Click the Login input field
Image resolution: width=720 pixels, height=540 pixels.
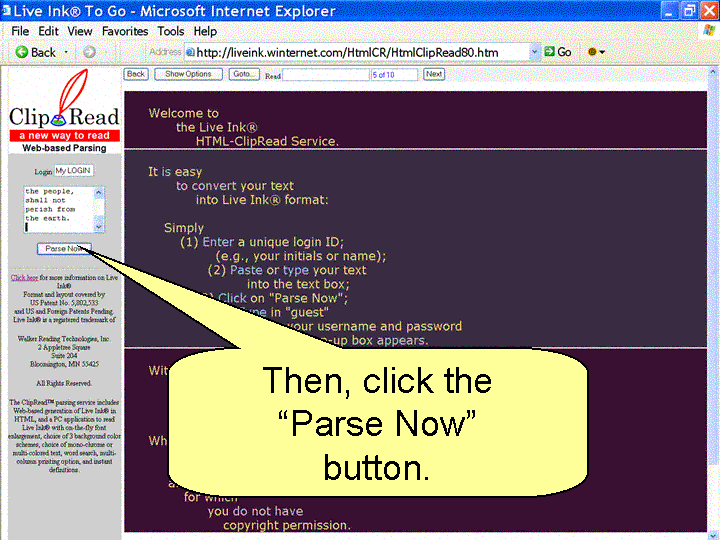point(73,171)
